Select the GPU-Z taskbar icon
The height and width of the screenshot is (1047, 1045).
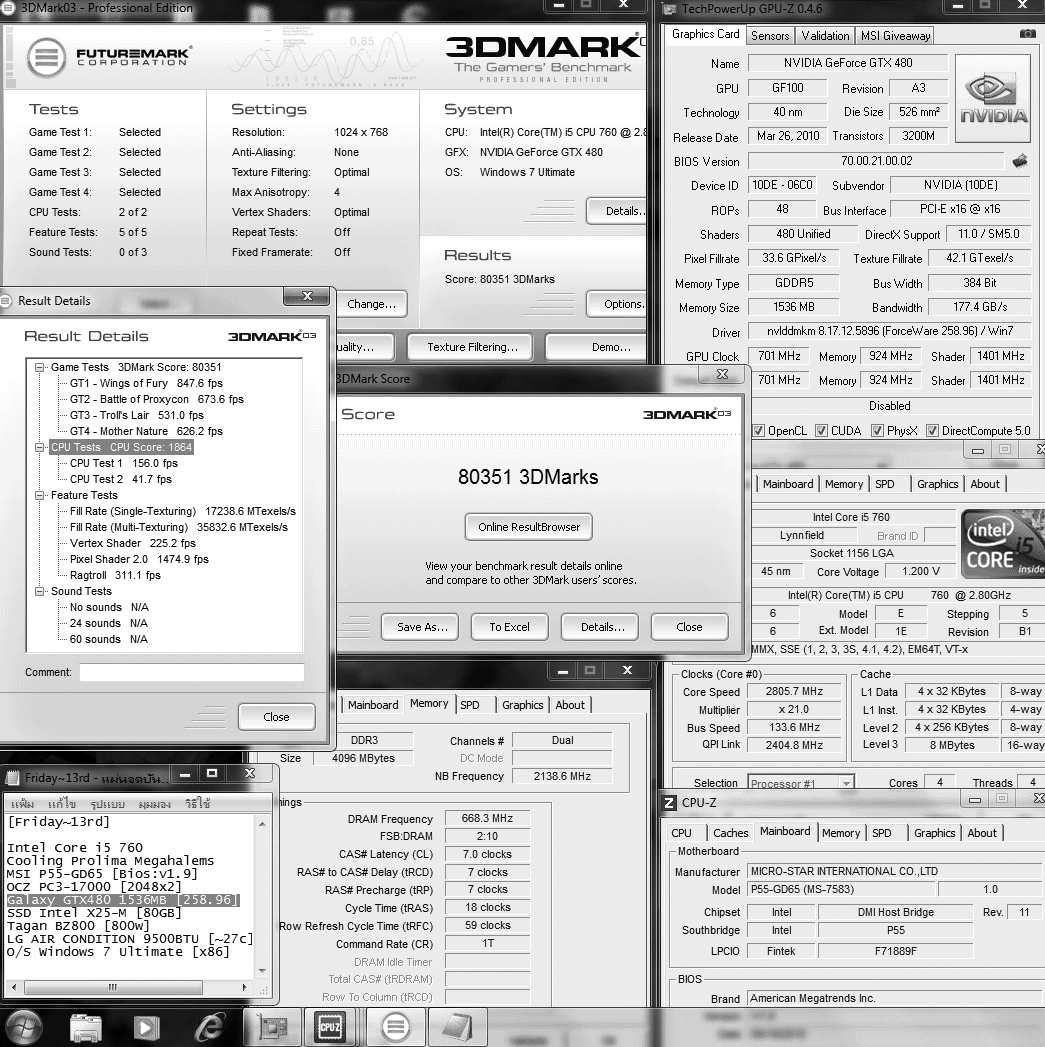pyautogui.click(x=272, y=1027)
